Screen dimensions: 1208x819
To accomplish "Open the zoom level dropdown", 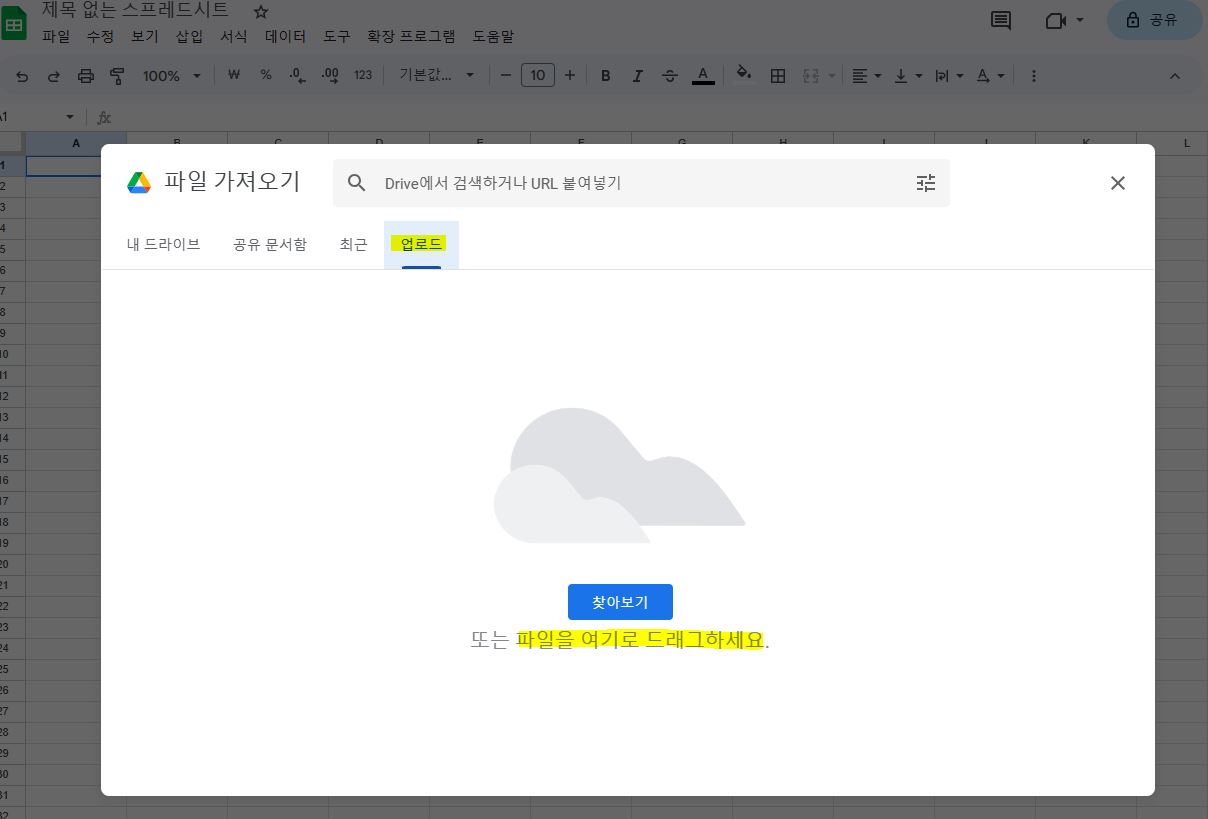I will [x=170, y=75].
